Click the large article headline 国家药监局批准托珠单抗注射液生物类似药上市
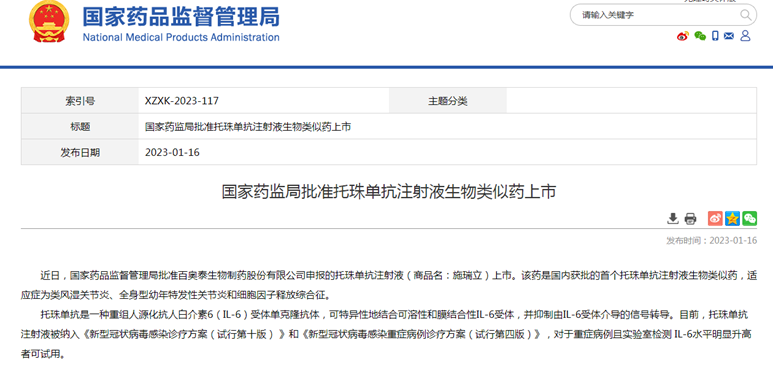This screenshot has height=370, width=773. click(x=388, y=192)
